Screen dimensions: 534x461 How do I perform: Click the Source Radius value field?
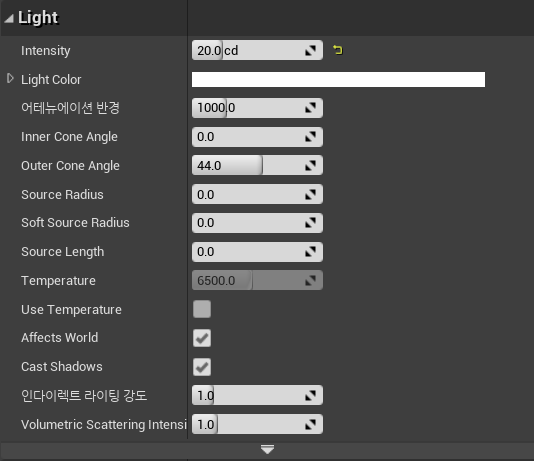click(257, 194)
